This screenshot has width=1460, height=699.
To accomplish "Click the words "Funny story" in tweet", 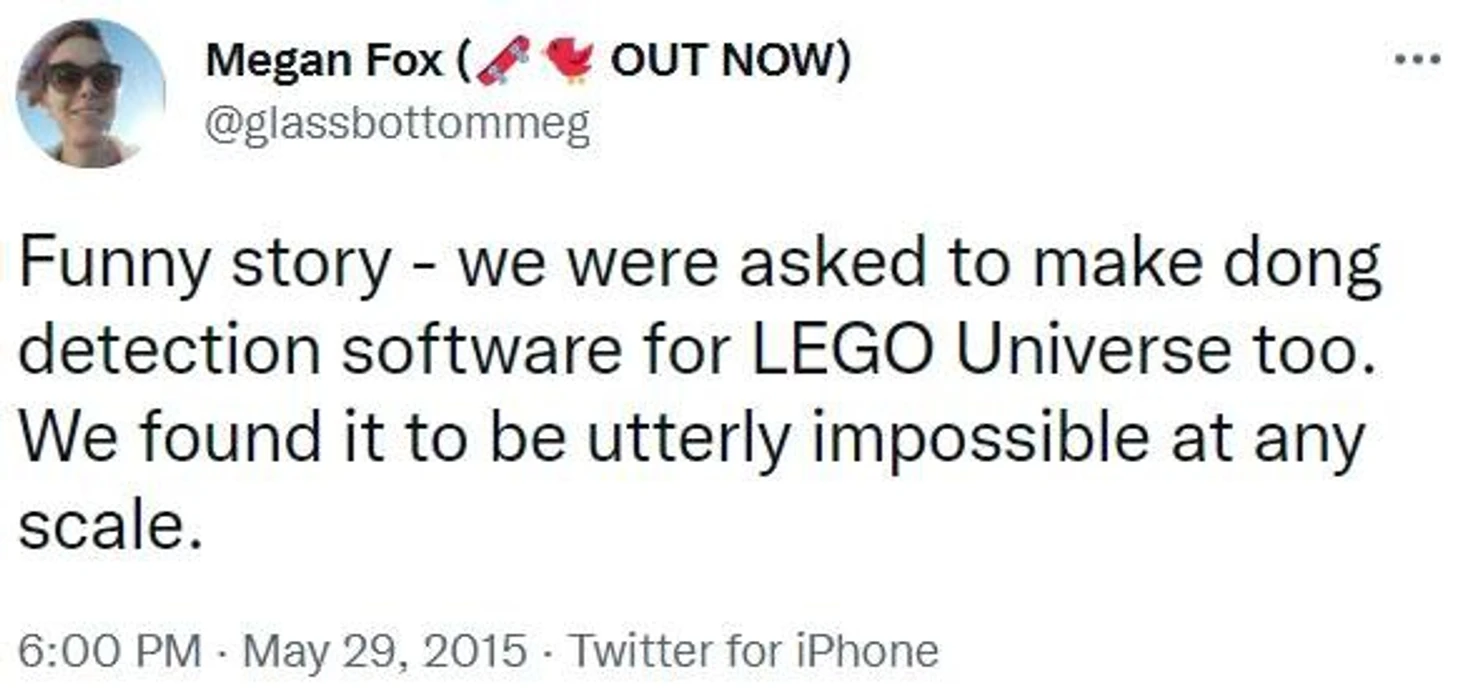I will (205, 264).
